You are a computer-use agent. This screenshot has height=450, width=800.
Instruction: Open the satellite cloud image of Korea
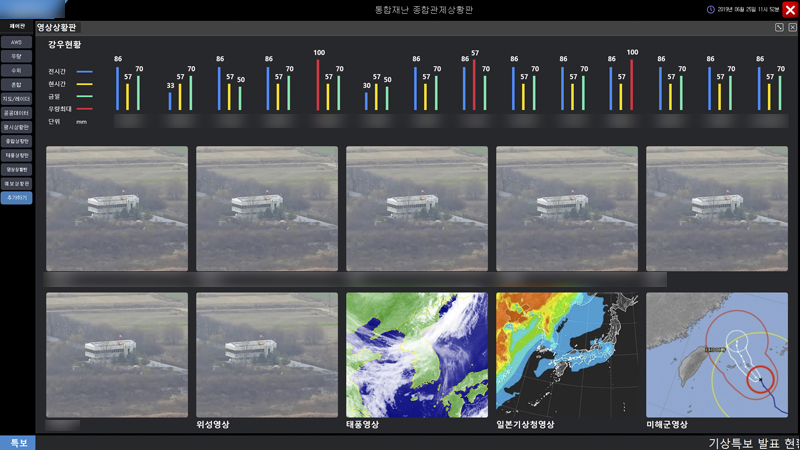pos(417,355)
